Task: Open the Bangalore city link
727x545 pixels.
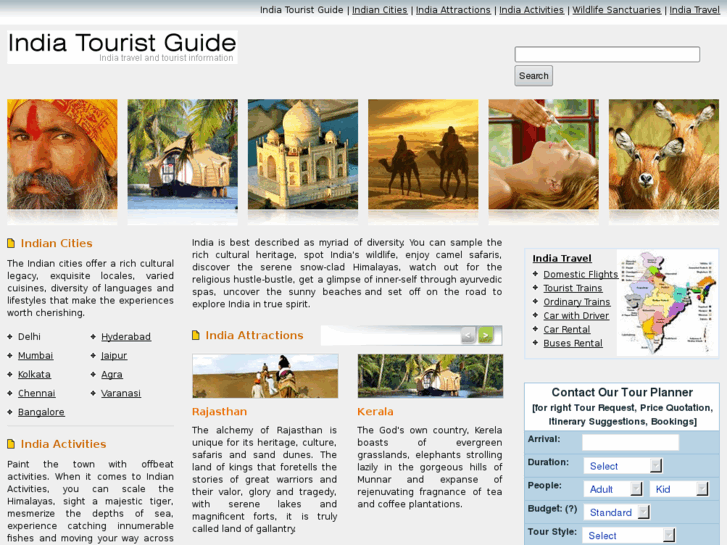Action: [41, 412]
